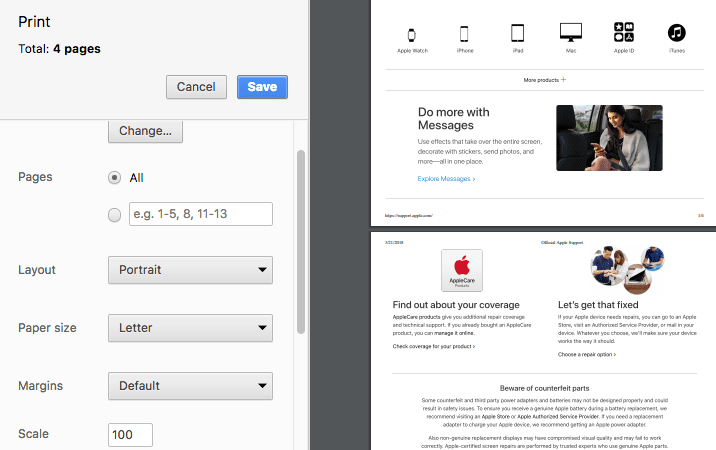Click the Find out about your coverage heading
Viewport: 716px width, 450px height.
pyautogui.click(x=456, y=305)
